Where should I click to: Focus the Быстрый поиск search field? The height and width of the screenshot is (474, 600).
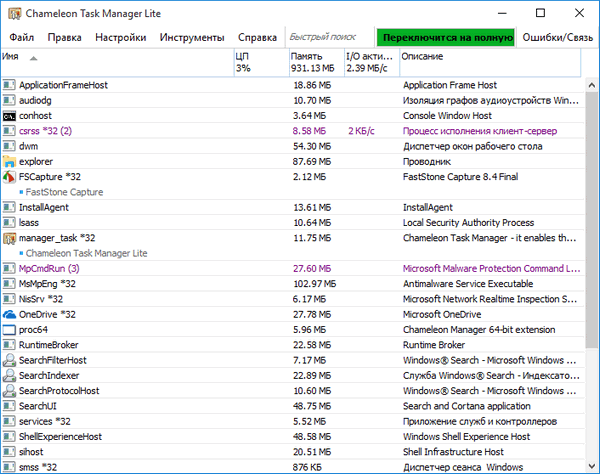(329, 37)
